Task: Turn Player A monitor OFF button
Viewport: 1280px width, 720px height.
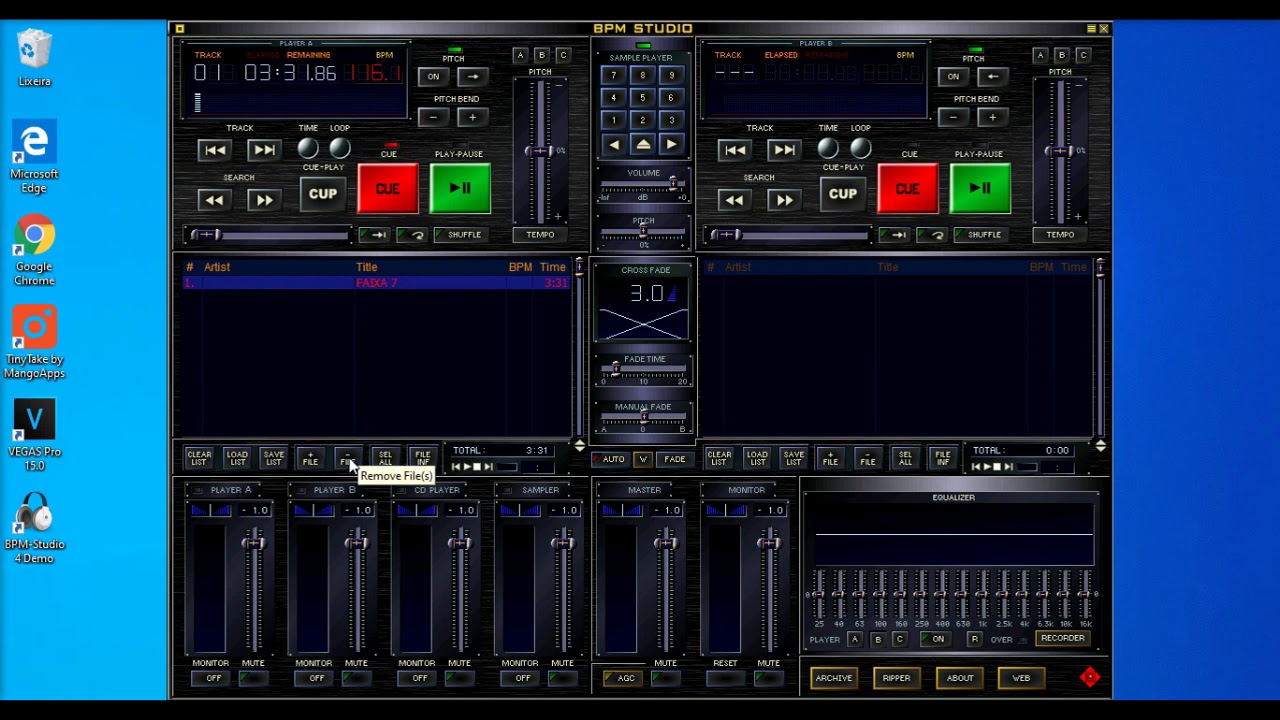Action: coord(213,679)
